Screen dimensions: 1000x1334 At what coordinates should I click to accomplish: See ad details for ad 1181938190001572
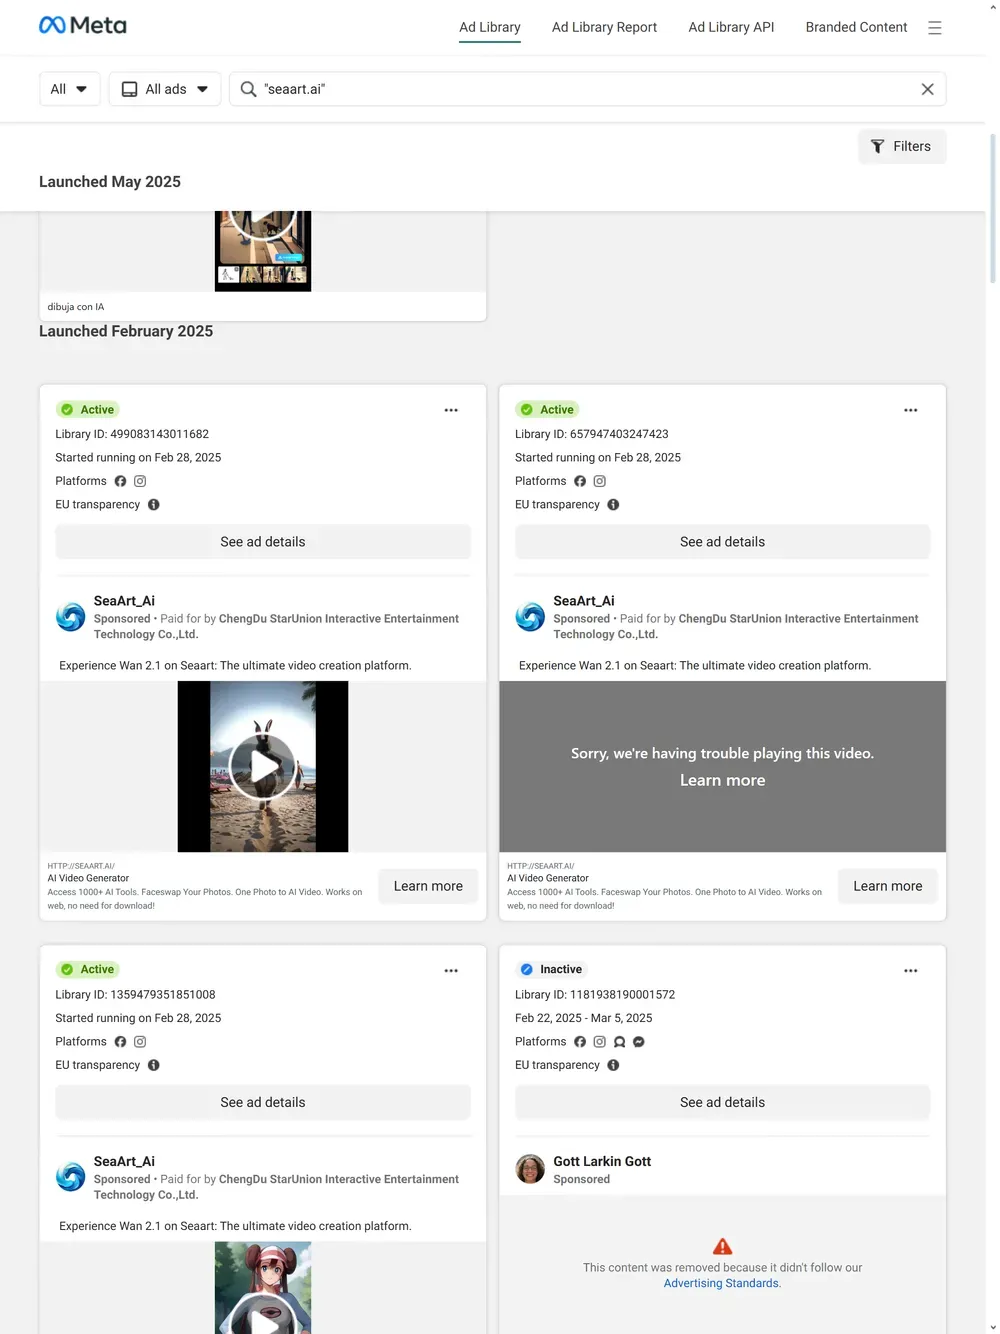[722, 1102]
